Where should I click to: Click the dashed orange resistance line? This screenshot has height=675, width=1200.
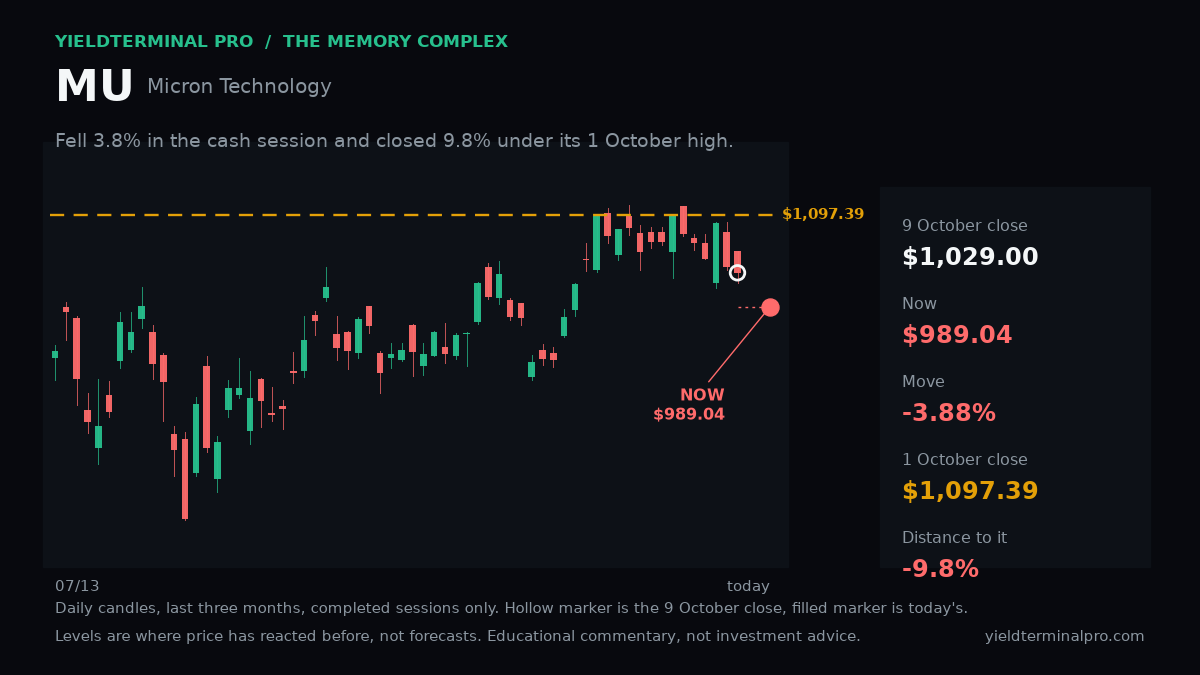pyautogui.click(x=411, y=214)
